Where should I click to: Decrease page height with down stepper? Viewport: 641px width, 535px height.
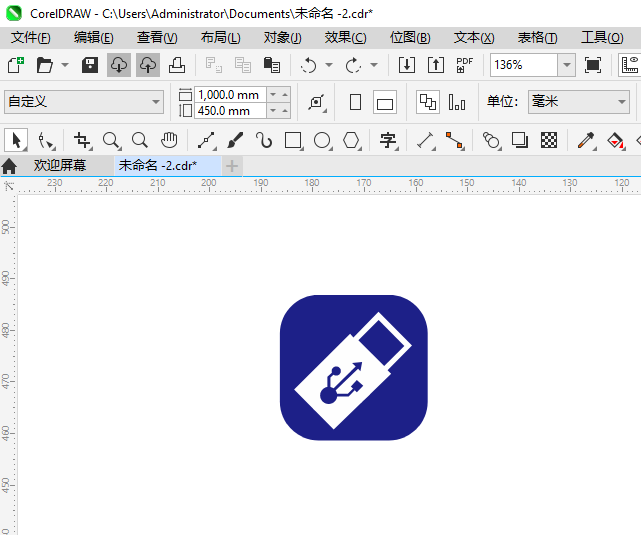coord(273,111)
